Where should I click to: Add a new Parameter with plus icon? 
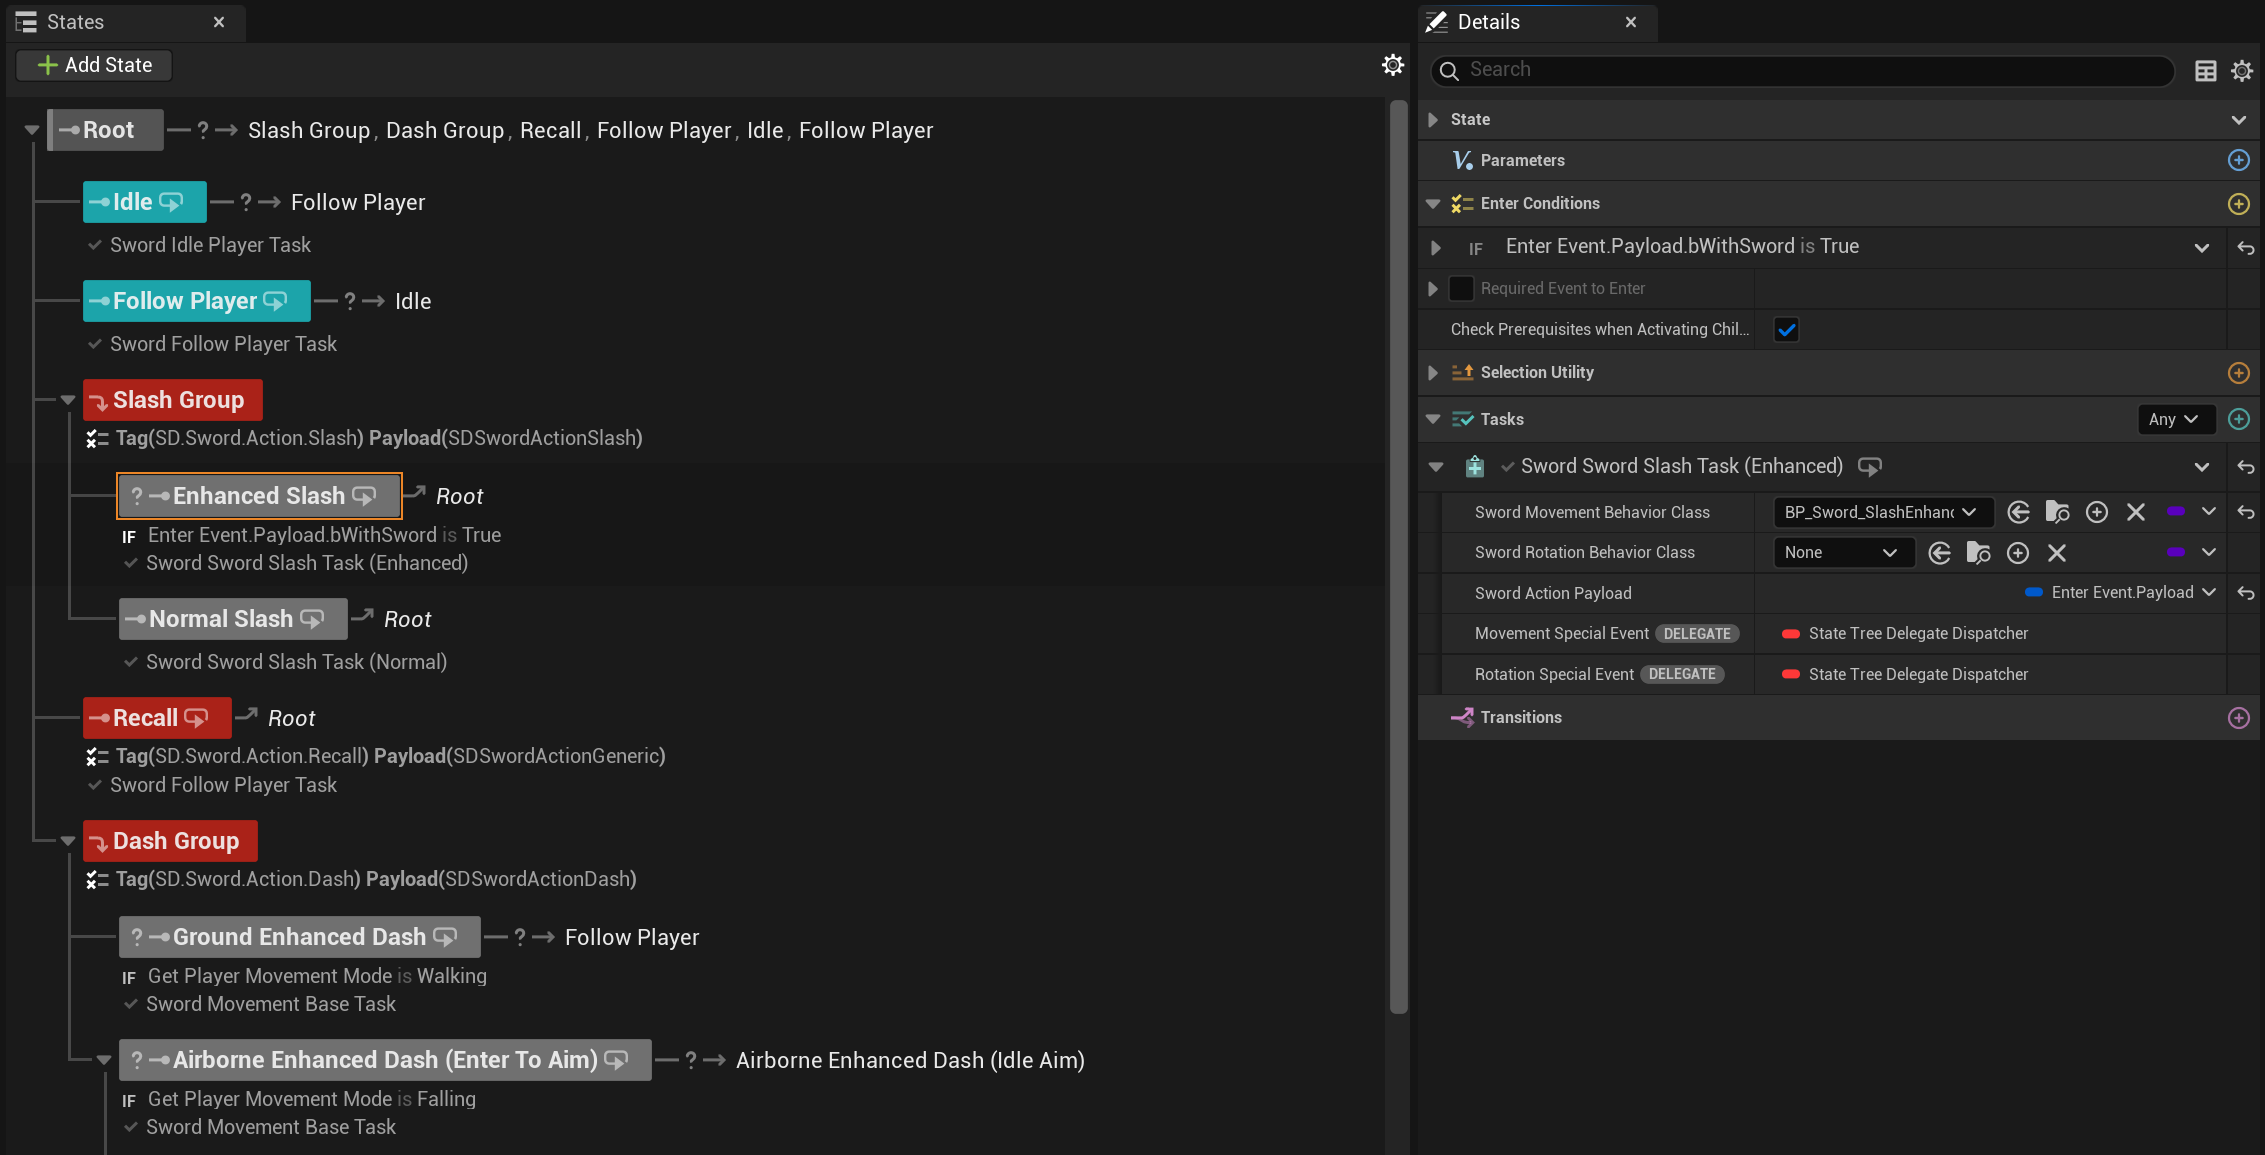point(2238,160)
